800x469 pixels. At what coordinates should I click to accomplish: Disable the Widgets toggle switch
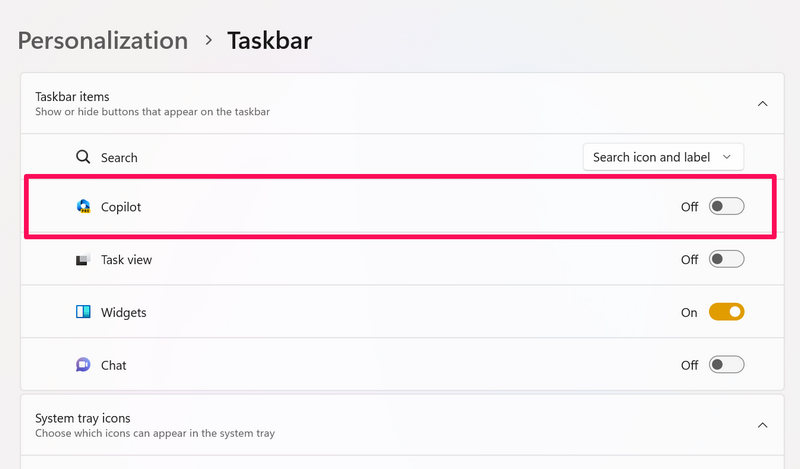click(726, 312)
